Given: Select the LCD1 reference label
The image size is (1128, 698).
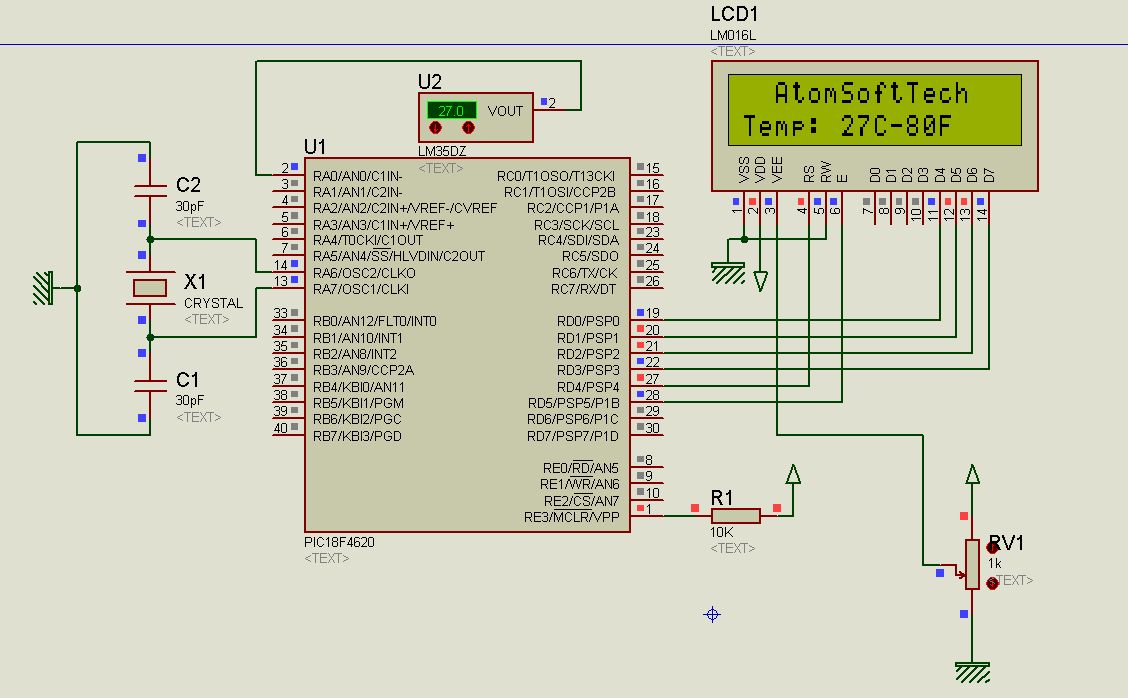Looking at the screenshot, I should coord(734,14).
